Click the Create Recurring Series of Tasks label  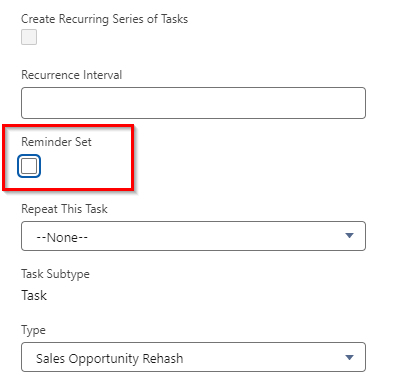(x=104, y=19)
